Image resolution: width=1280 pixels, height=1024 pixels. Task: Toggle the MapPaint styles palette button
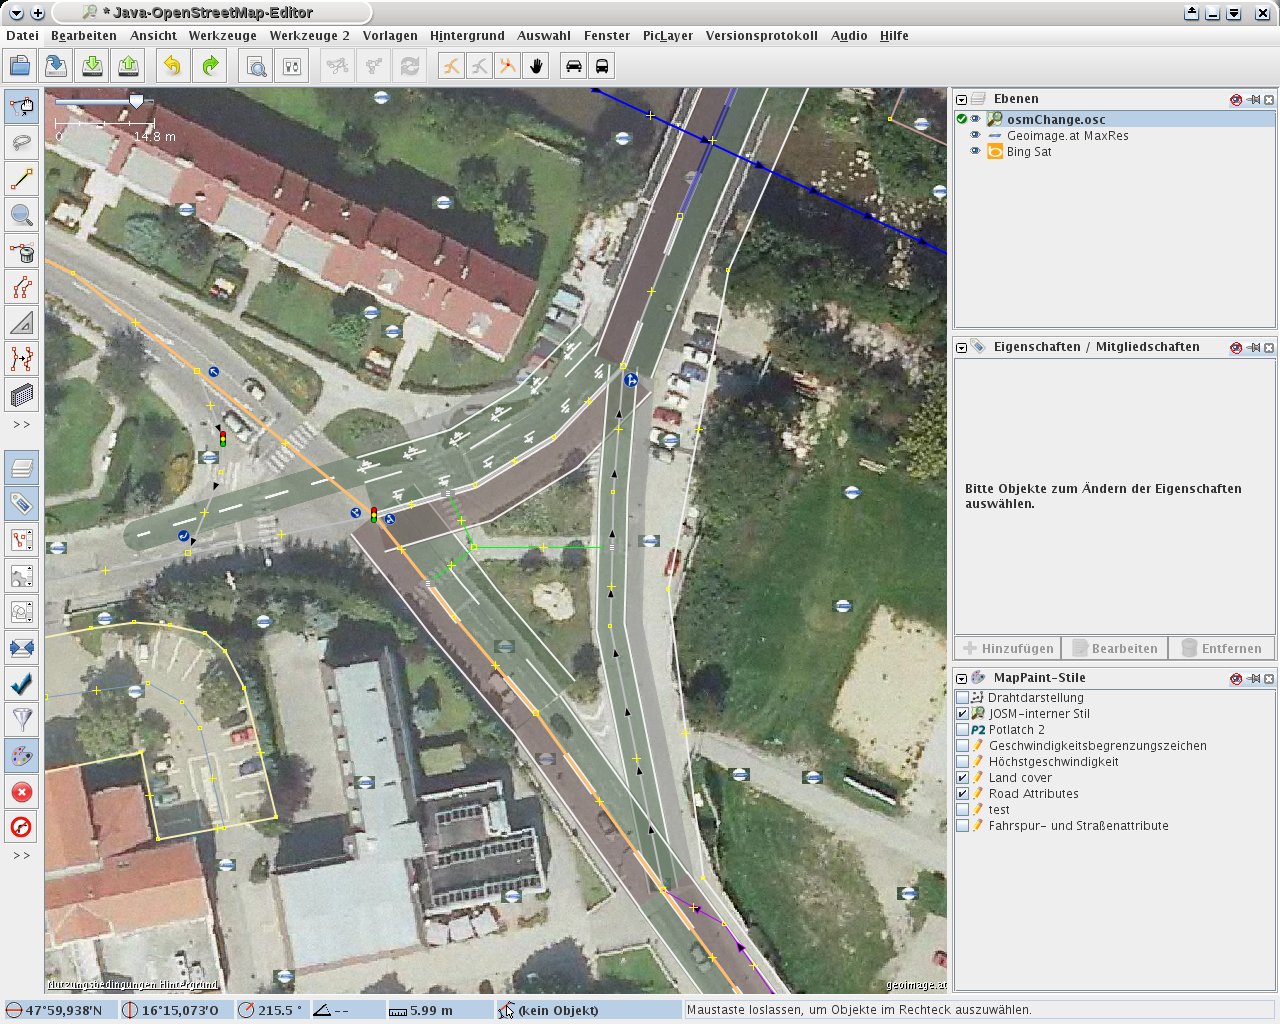point(22,755)
